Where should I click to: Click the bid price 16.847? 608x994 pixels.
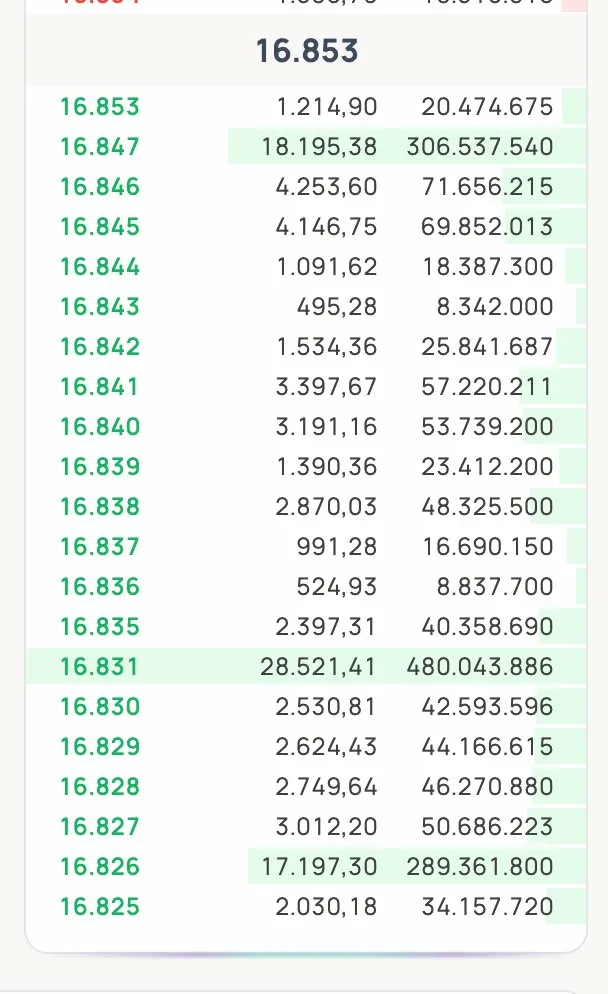pyautogui.click(x=99, y=147)
